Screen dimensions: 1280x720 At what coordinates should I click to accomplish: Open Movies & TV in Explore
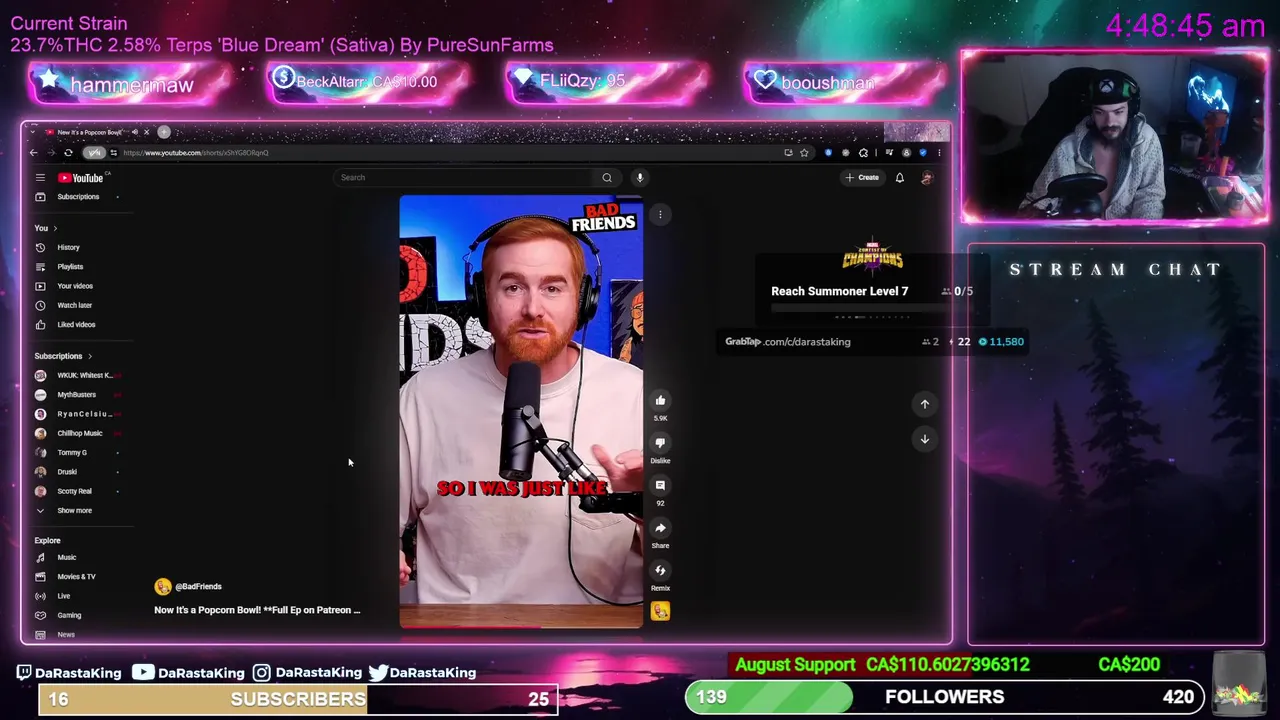point(77,577)
